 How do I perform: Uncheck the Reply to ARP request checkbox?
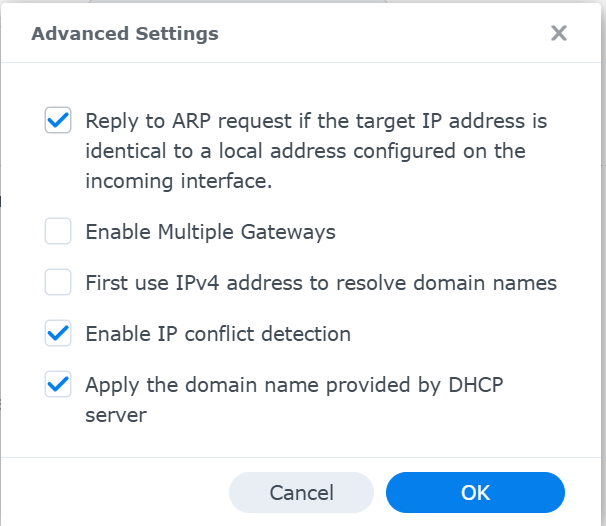coord(58,121)
